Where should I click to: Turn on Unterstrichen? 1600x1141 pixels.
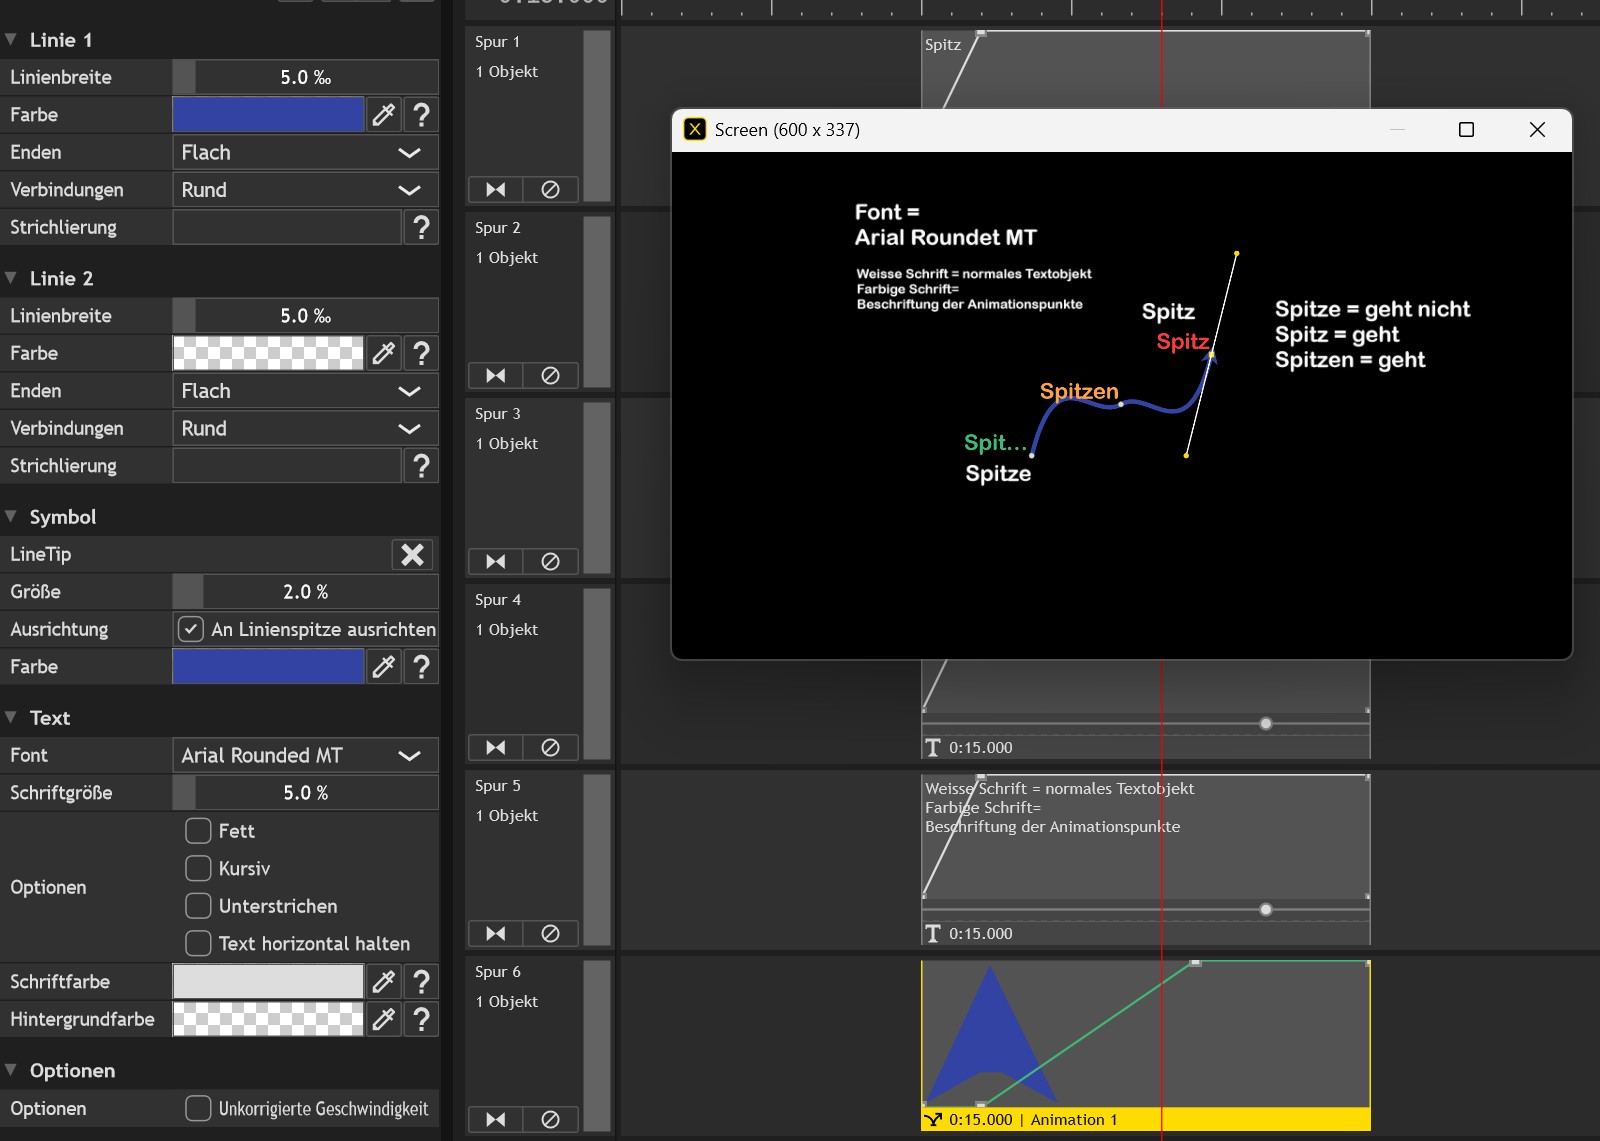click(x=198, y=906)
